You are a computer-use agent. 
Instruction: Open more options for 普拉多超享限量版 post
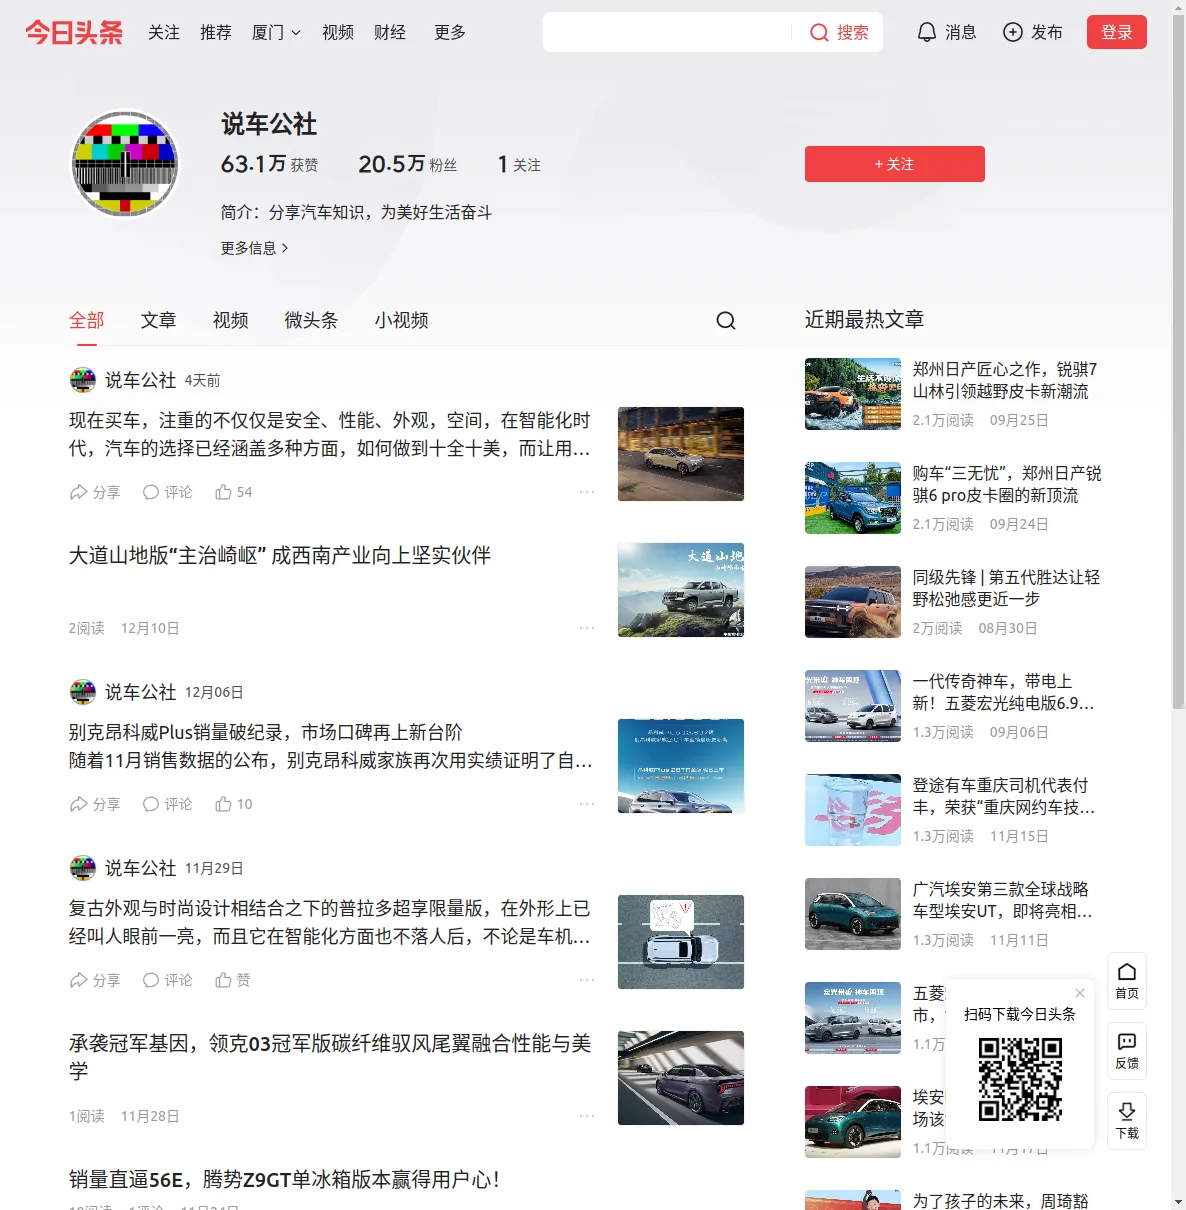(587, 980)
